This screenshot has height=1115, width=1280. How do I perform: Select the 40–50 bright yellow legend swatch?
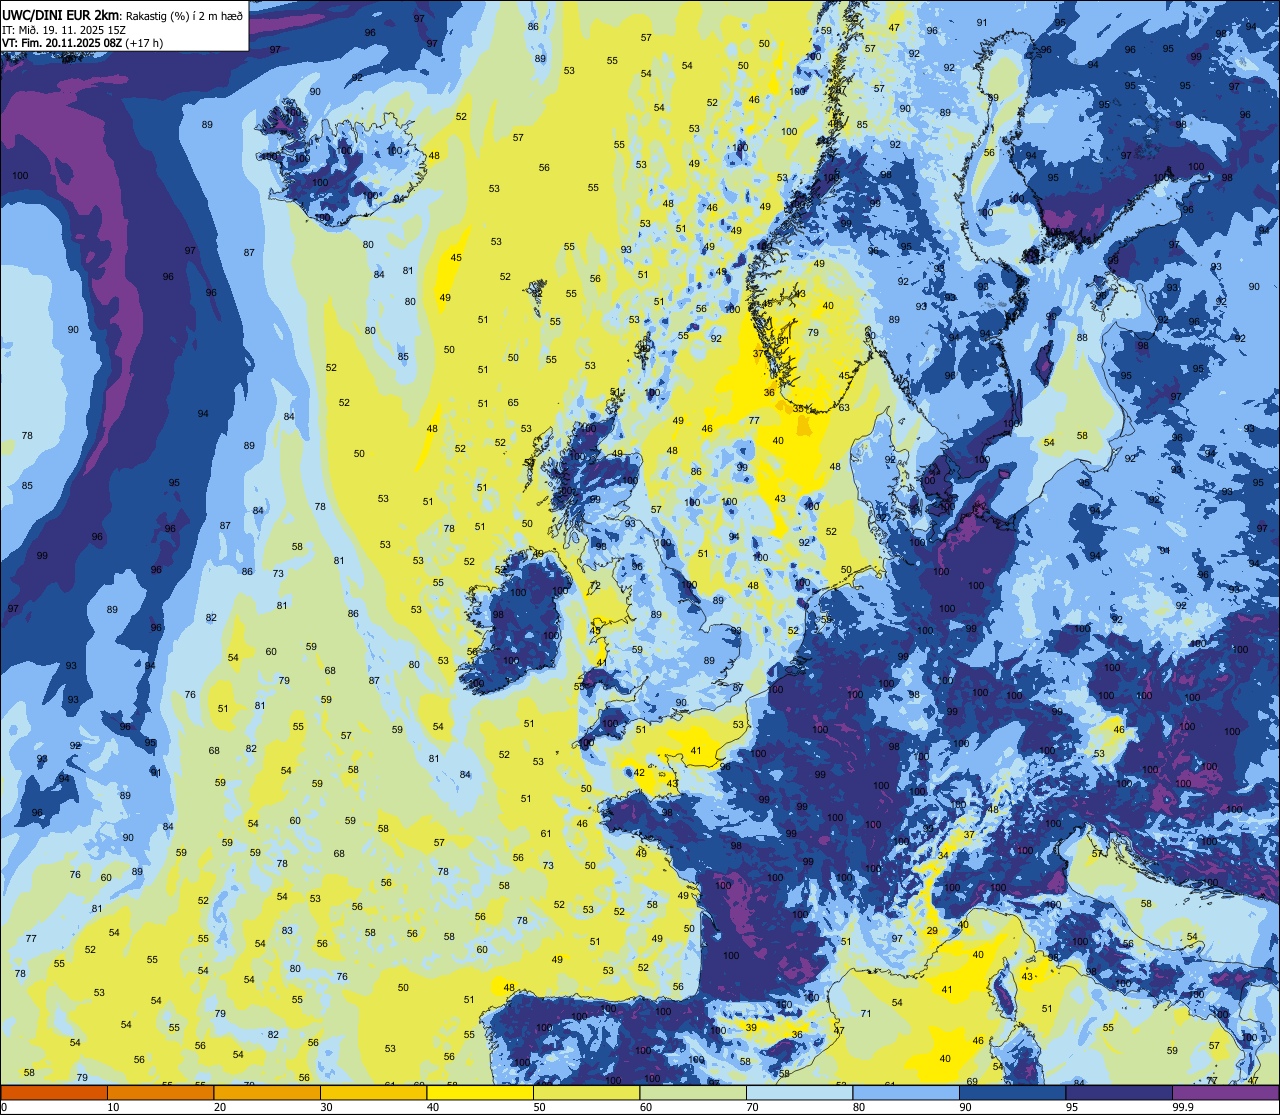(x=479, y=1092)
